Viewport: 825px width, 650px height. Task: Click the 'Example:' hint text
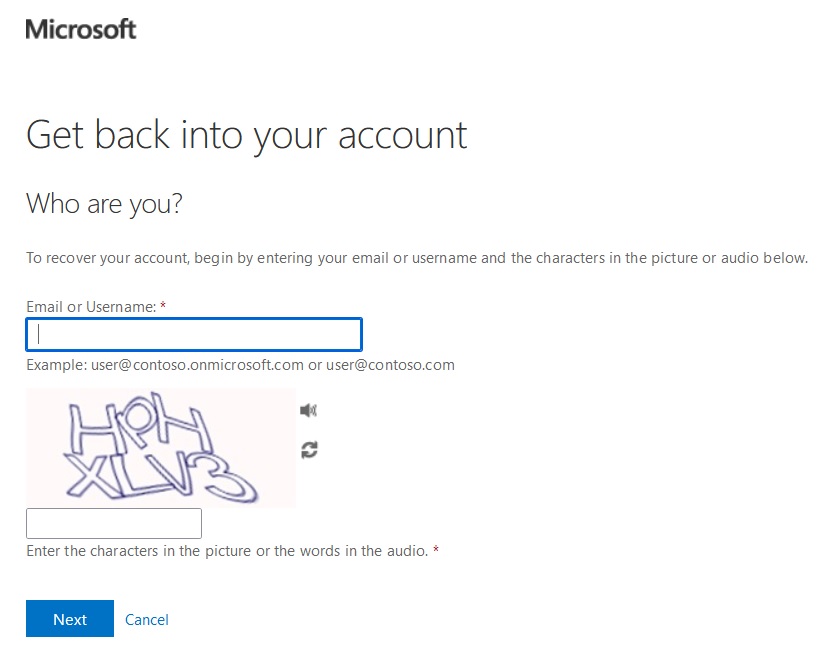point(57,365)
